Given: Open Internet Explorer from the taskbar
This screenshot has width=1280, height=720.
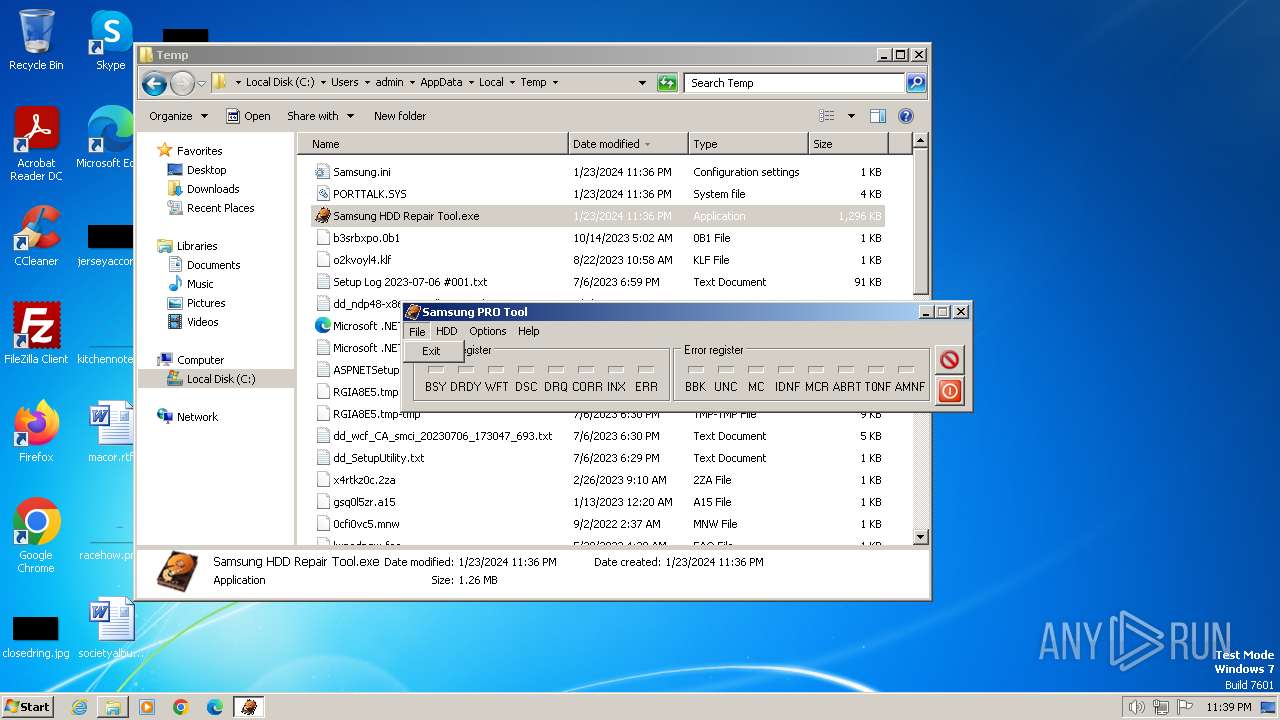Looking at the screenshot, I should point(79,707).
